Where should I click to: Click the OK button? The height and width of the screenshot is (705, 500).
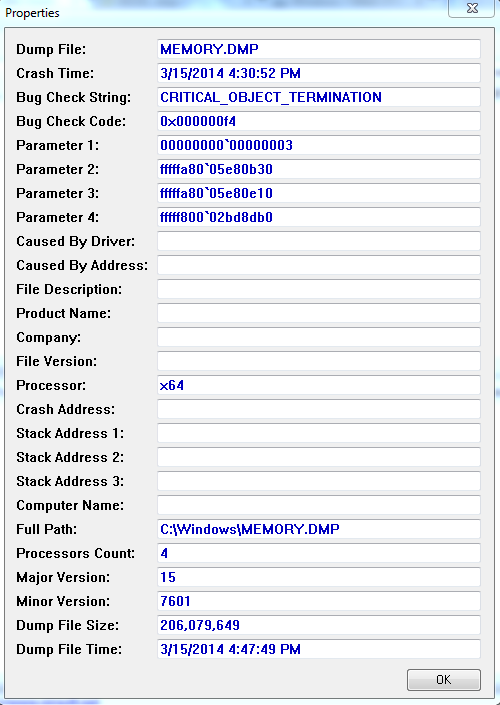pyautogui.click(x=443, y=679)
